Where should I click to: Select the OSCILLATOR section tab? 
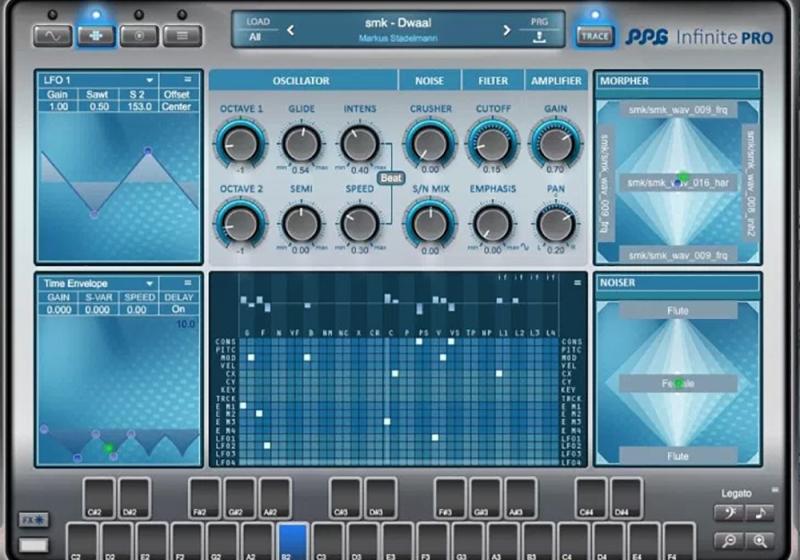pyautogui.click(x=301, y=81)
